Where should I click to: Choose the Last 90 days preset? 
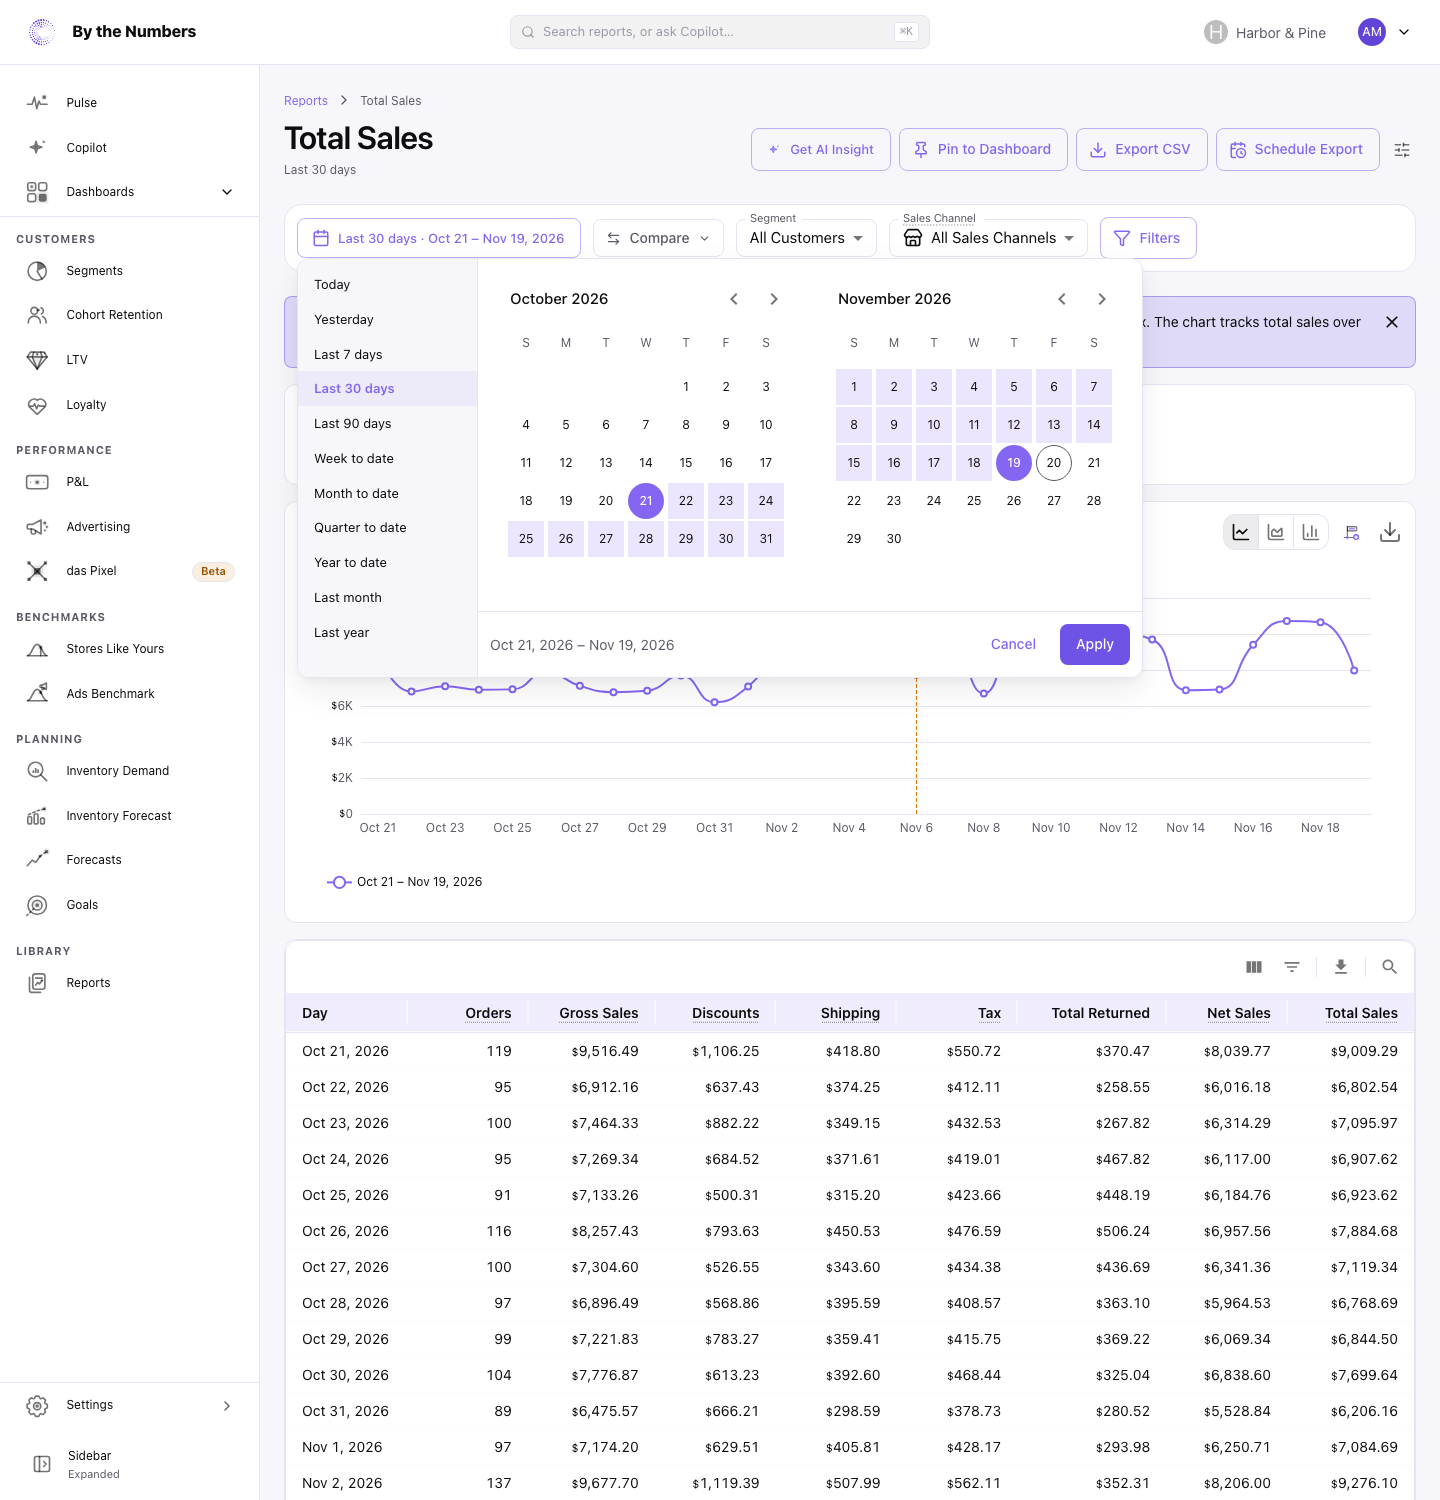tap(388, 423)
